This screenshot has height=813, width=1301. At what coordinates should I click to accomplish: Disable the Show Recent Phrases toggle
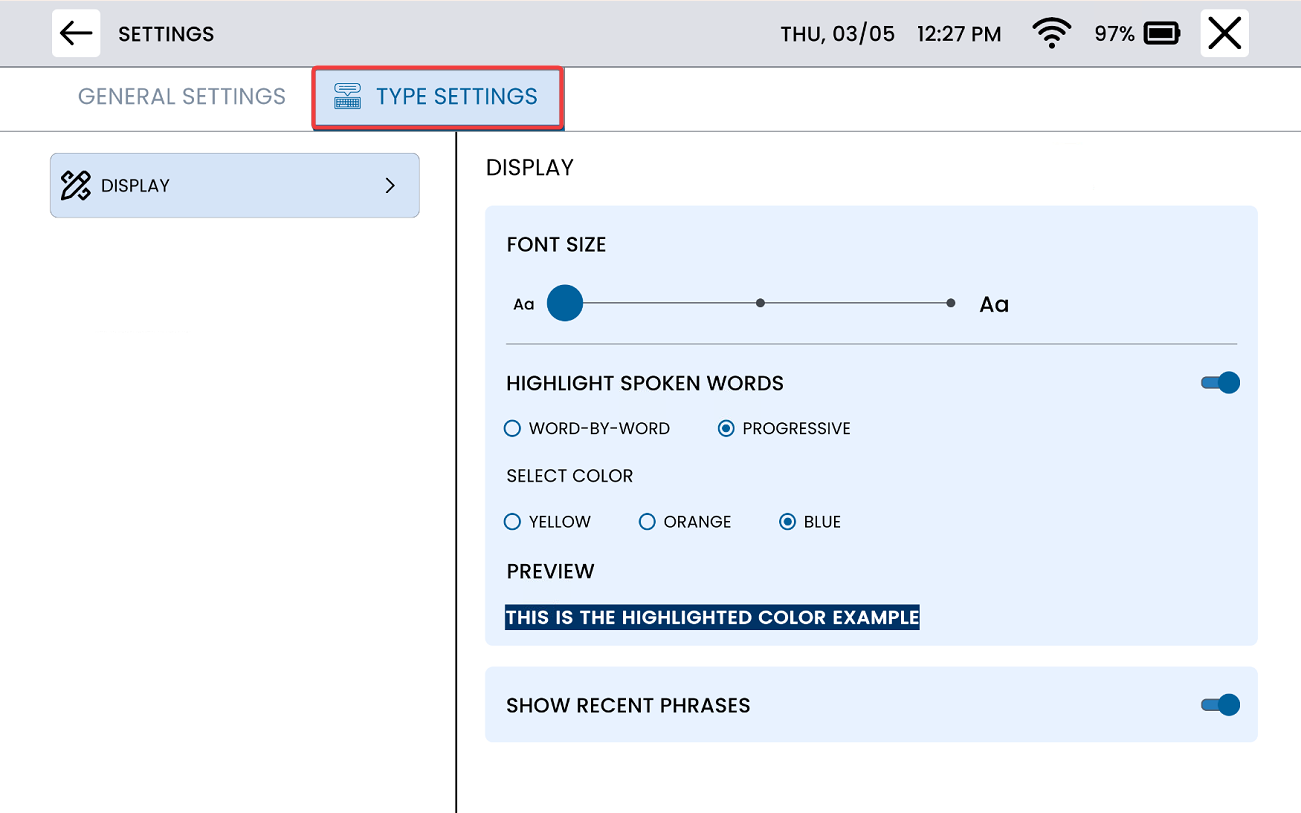(x=1220, y=705)
